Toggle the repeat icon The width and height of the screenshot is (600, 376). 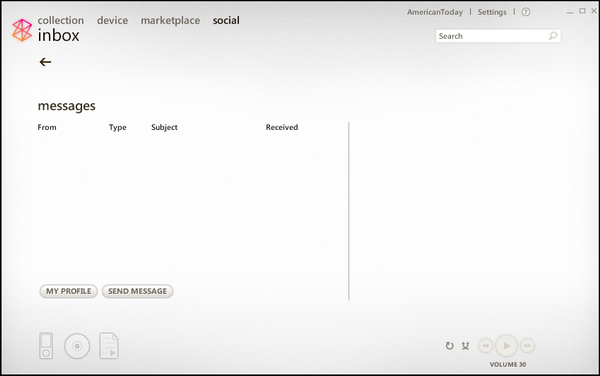(450, 346)
